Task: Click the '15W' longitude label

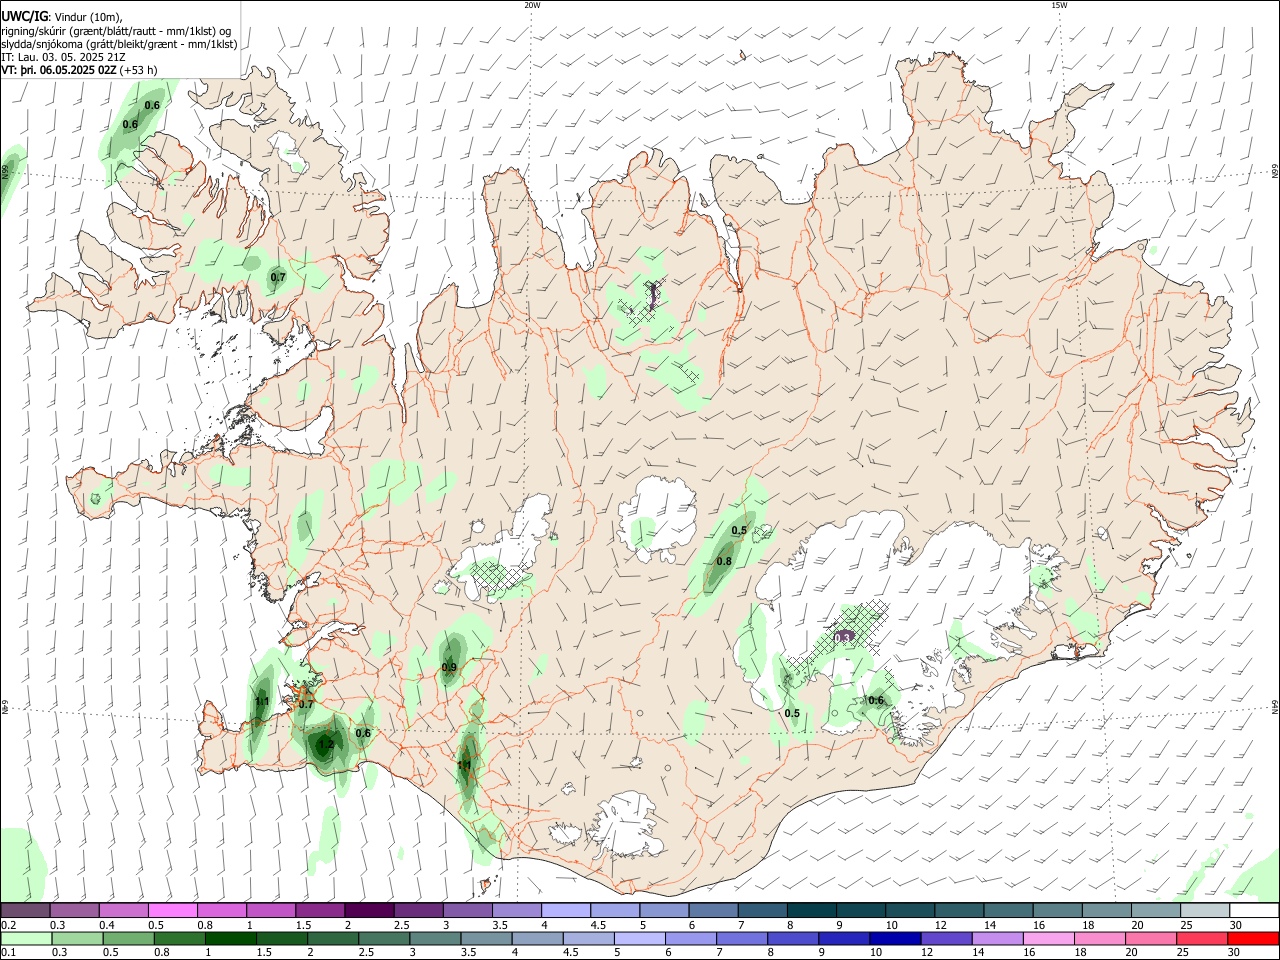Action: [x=1059, y=5]
